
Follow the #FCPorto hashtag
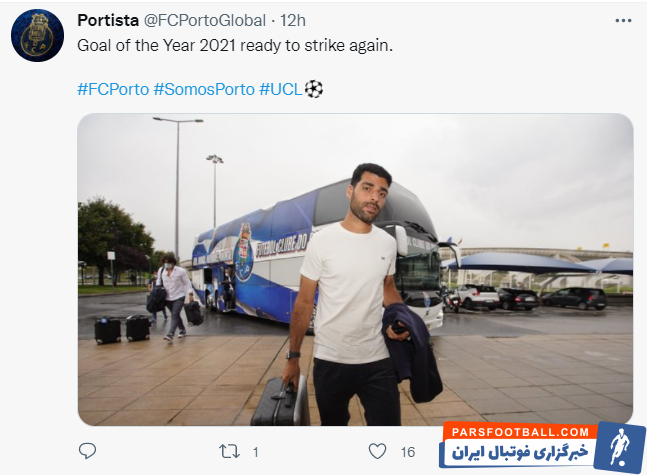[x=113, y=89]
